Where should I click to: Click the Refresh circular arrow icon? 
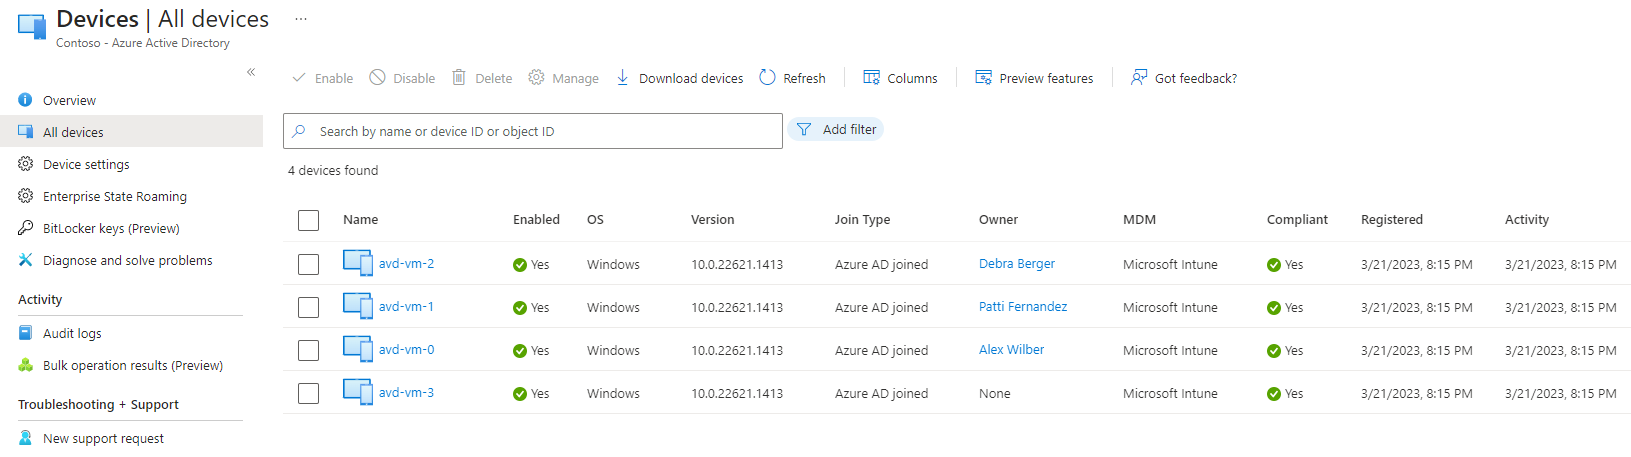click(x=767, y=77)
